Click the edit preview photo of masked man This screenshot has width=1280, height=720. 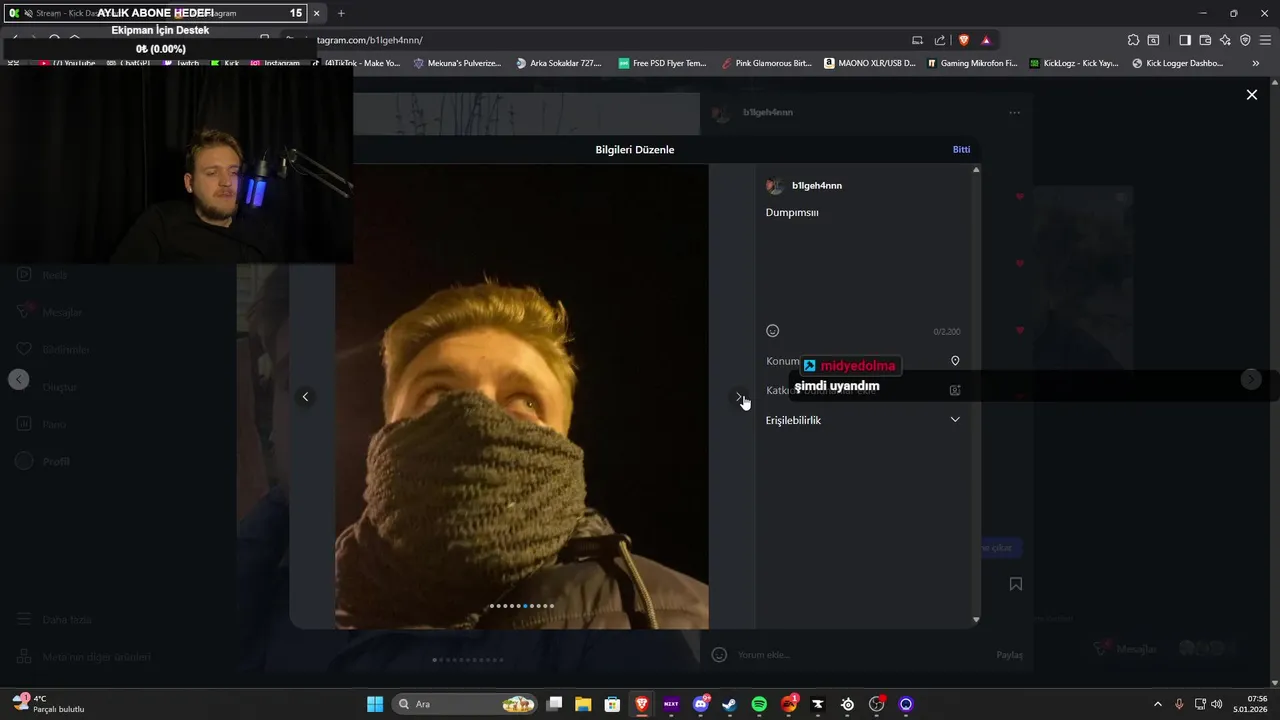pos(522,397)
